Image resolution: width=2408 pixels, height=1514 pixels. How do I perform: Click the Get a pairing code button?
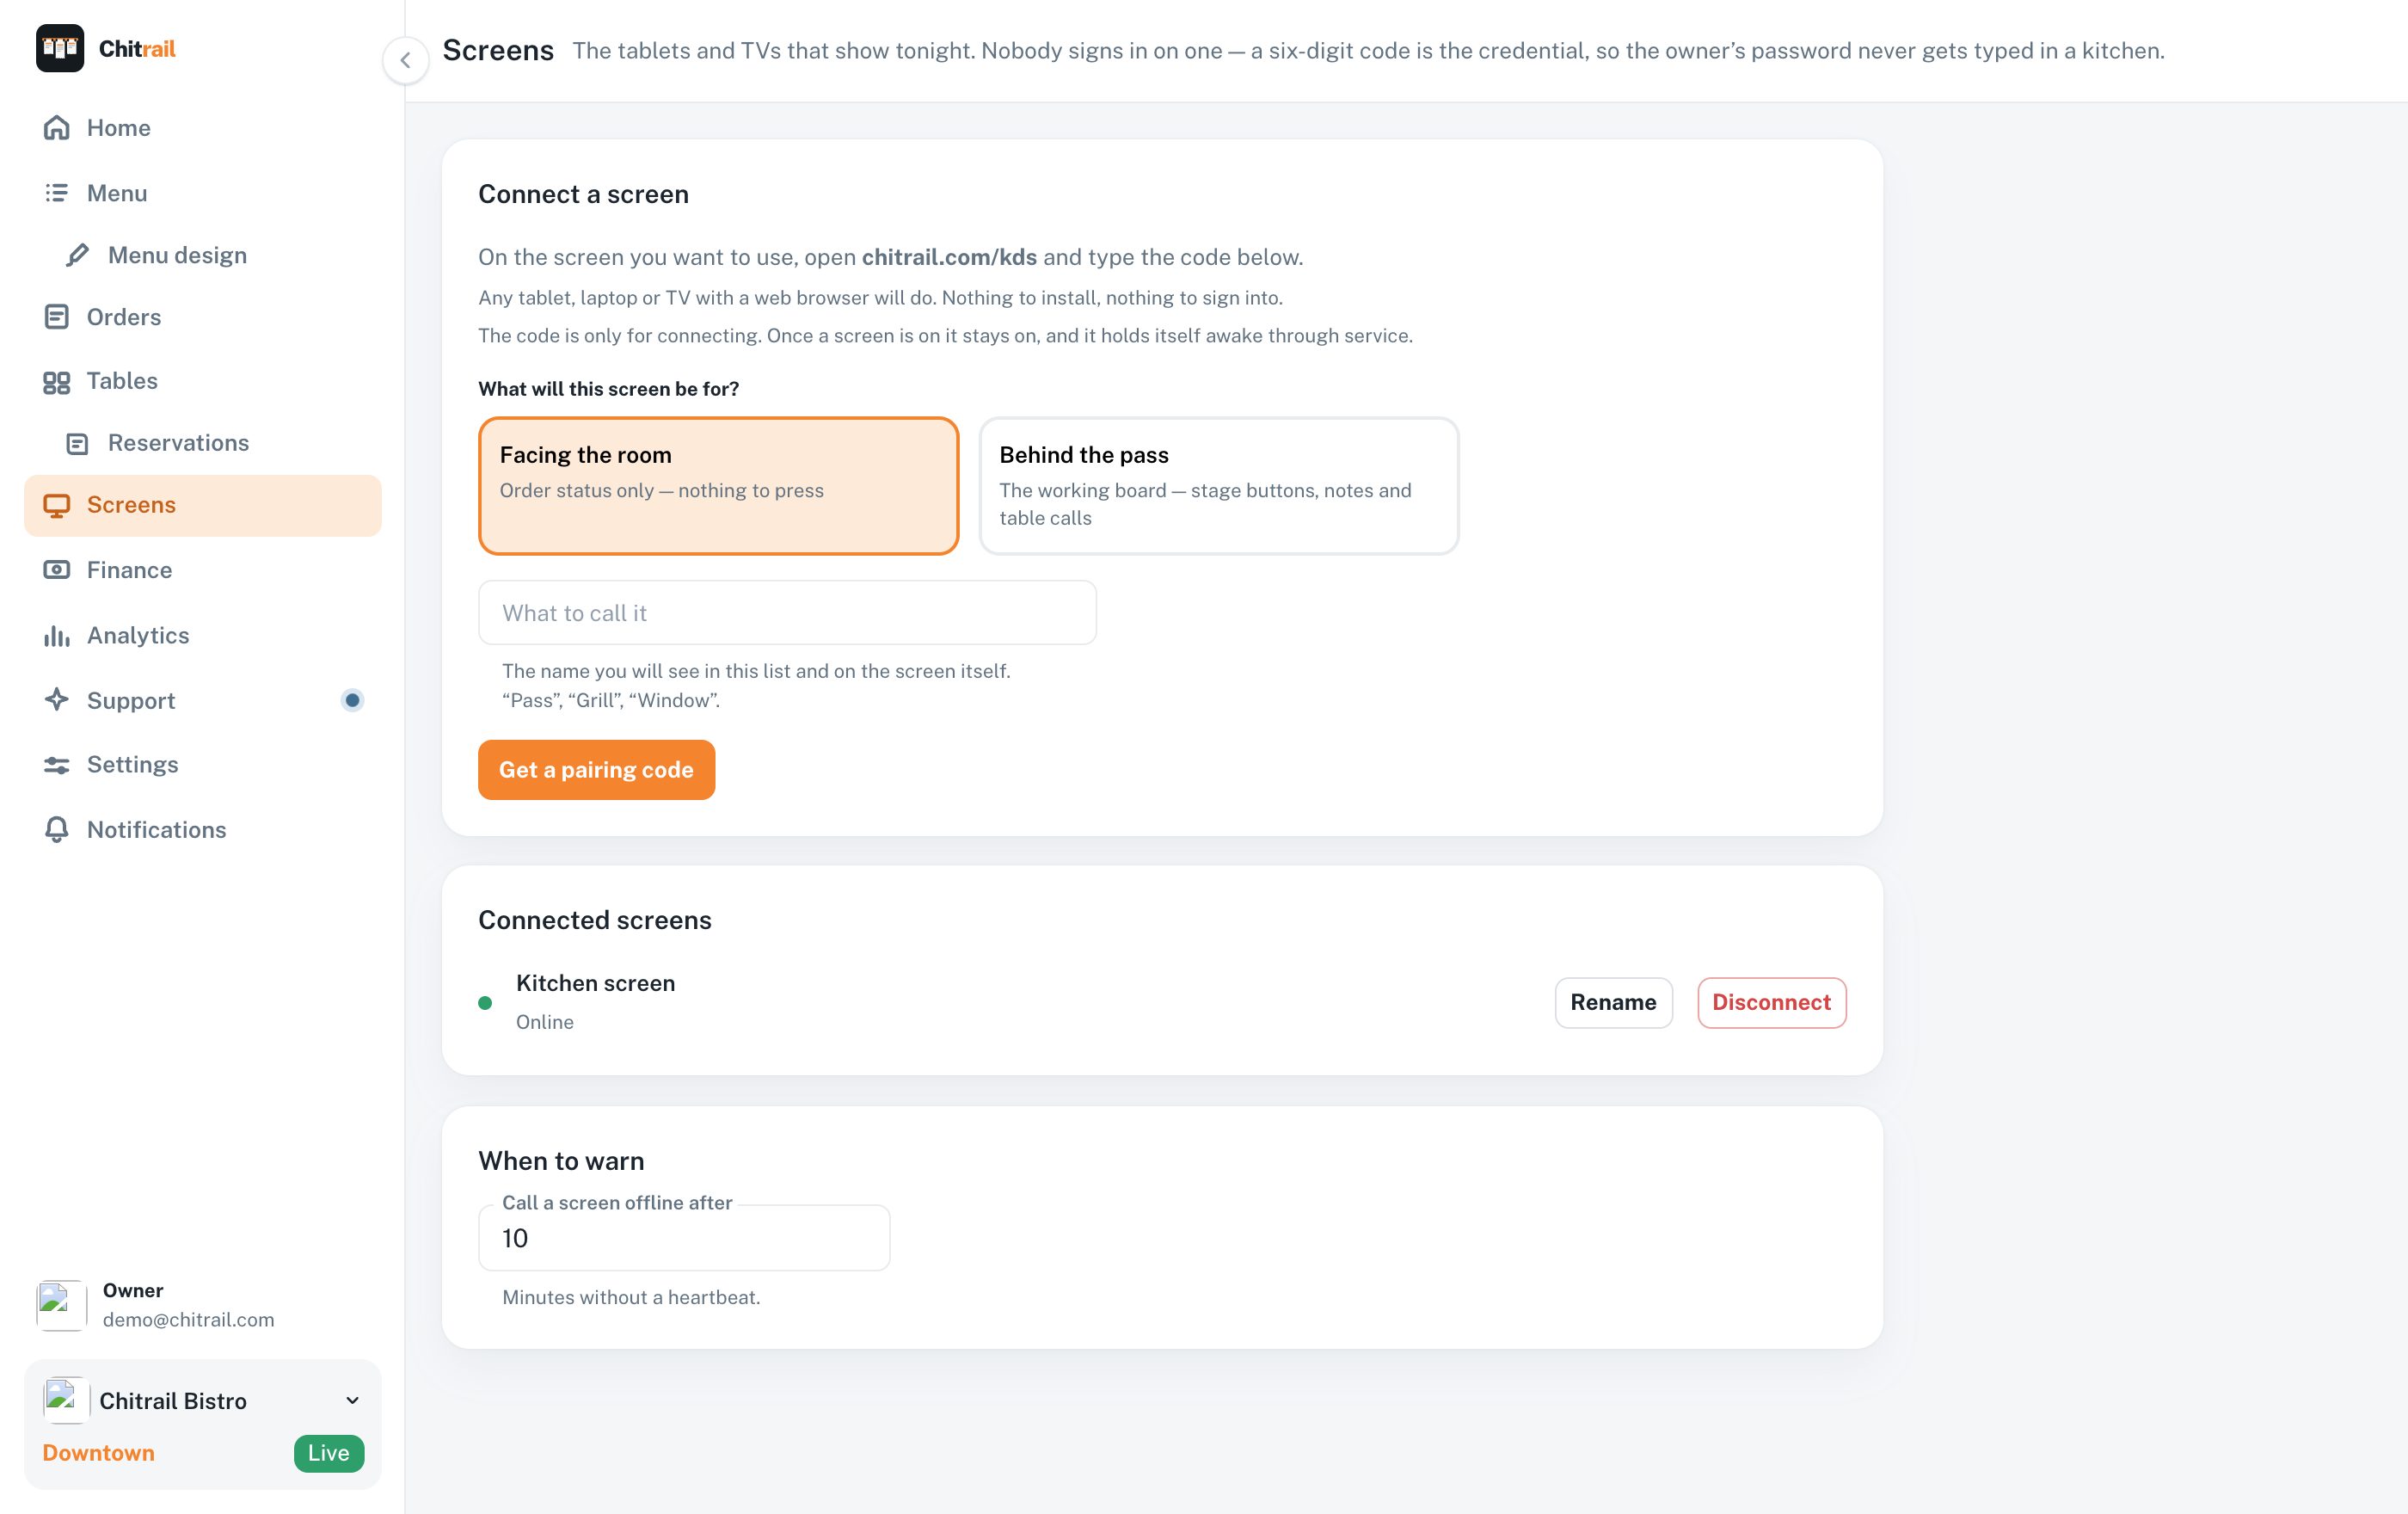(596, 770)
